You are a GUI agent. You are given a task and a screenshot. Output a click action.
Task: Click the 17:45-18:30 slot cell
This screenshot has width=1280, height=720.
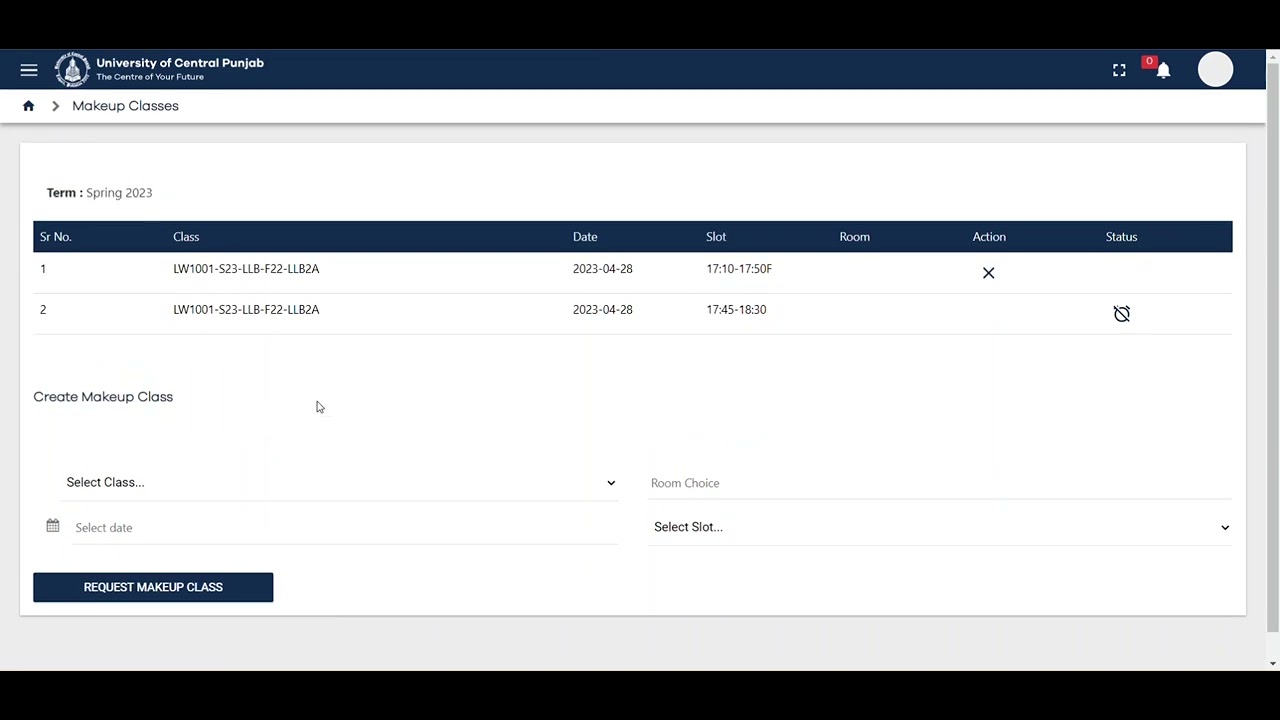coord(736,310)
